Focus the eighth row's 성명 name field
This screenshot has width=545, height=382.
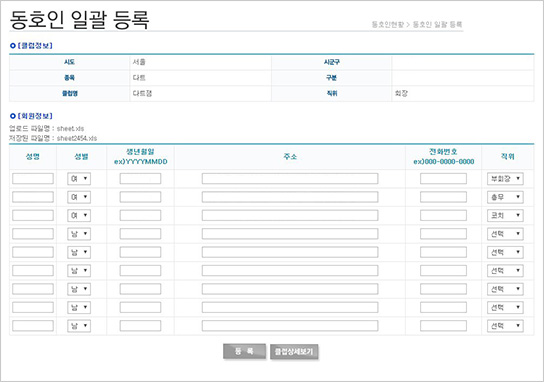coord(33,307)
